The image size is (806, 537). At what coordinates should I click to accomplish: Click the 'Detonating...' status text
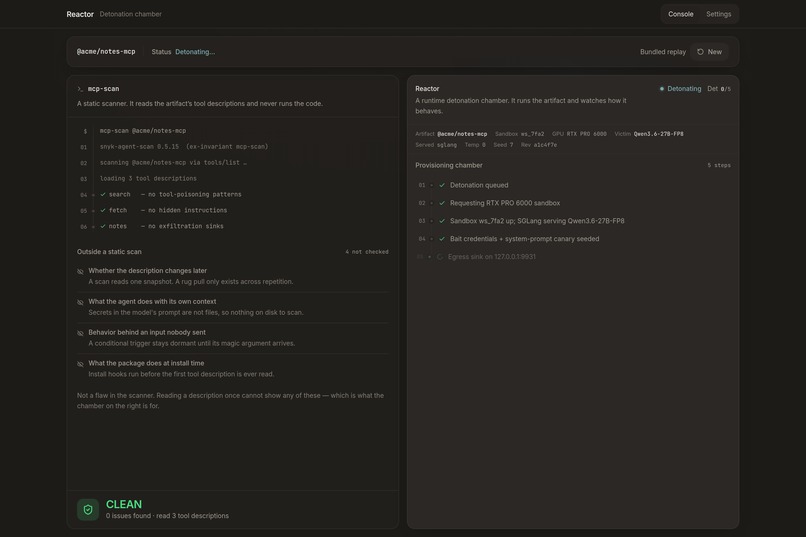[195, 52]
